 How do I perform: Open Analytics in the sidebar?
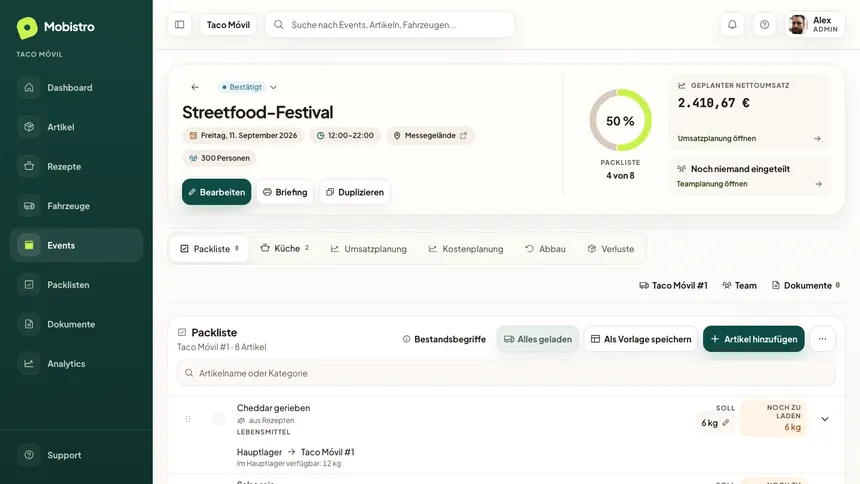point(76,364)
